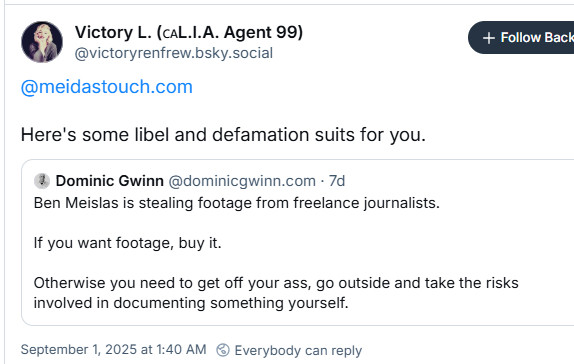Open the Victory L. display name link
The image size is (574, 364).
tap(189, 32)
